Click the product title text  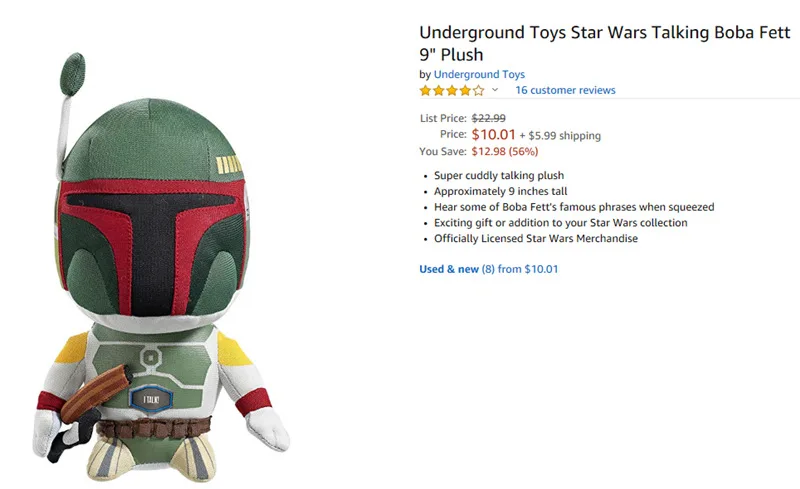pyautogui.click(x=605, y=43)
